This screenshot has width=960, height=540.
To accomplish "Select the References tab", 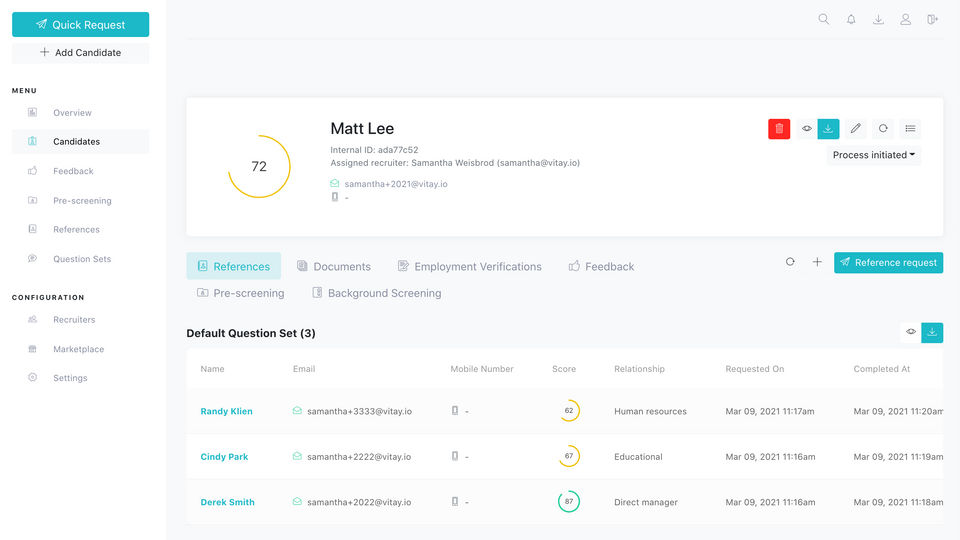I will (x=234, y=266).
